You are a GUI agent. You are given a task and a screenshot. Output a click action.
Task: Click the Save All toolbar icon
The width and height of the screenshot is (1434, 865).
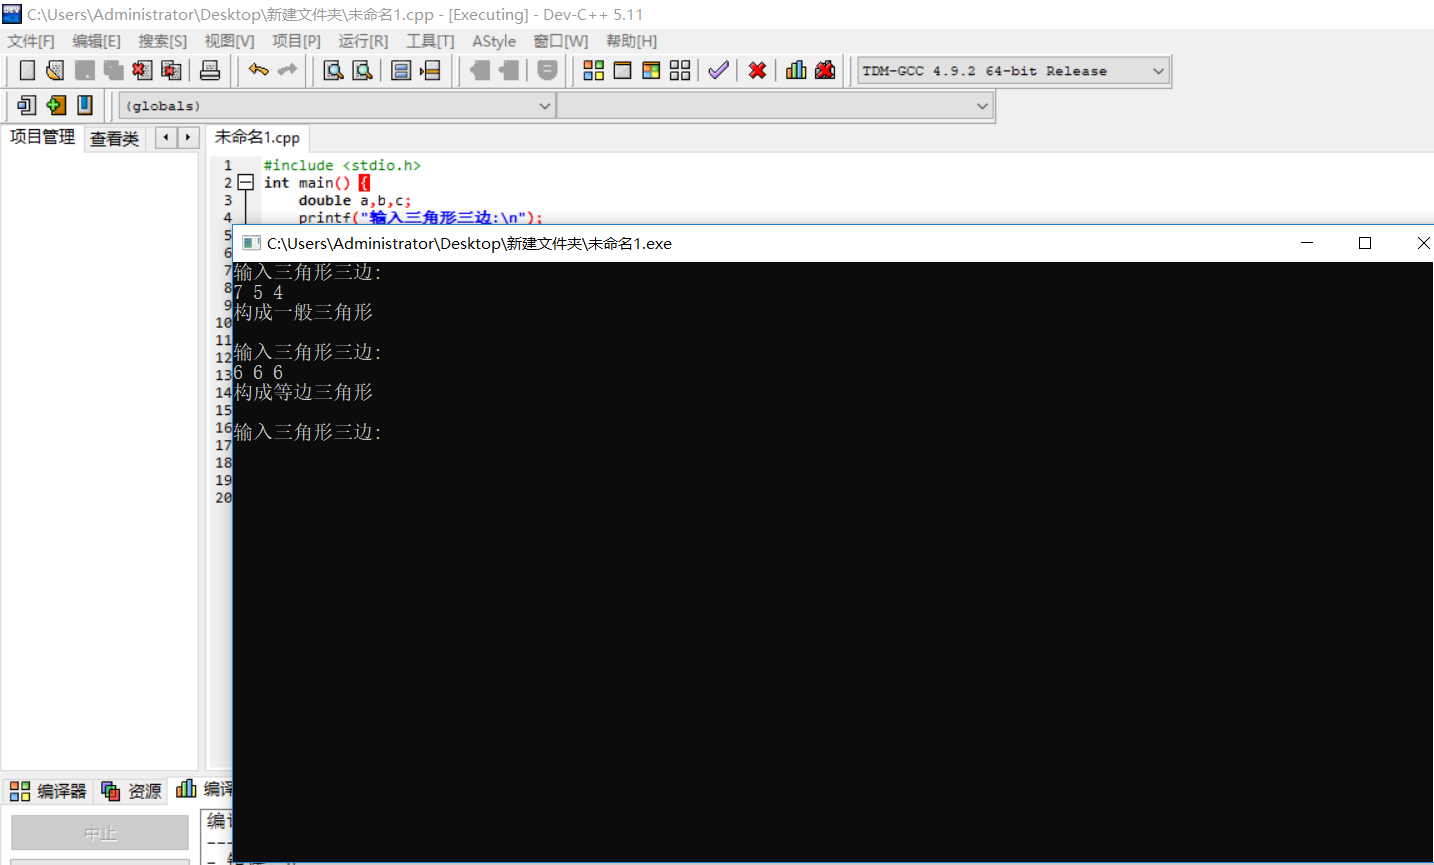pyautogui.click(x=113, y=70)
